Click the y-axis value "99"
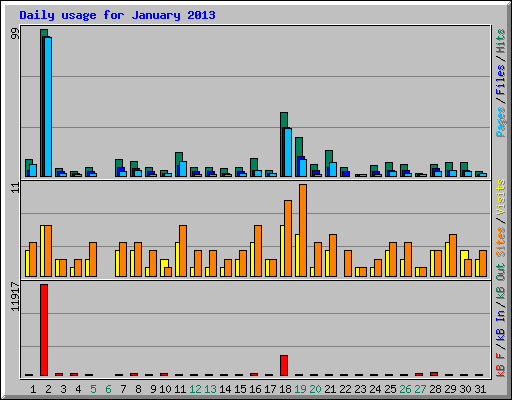512x400 pixels. point(15,34)
